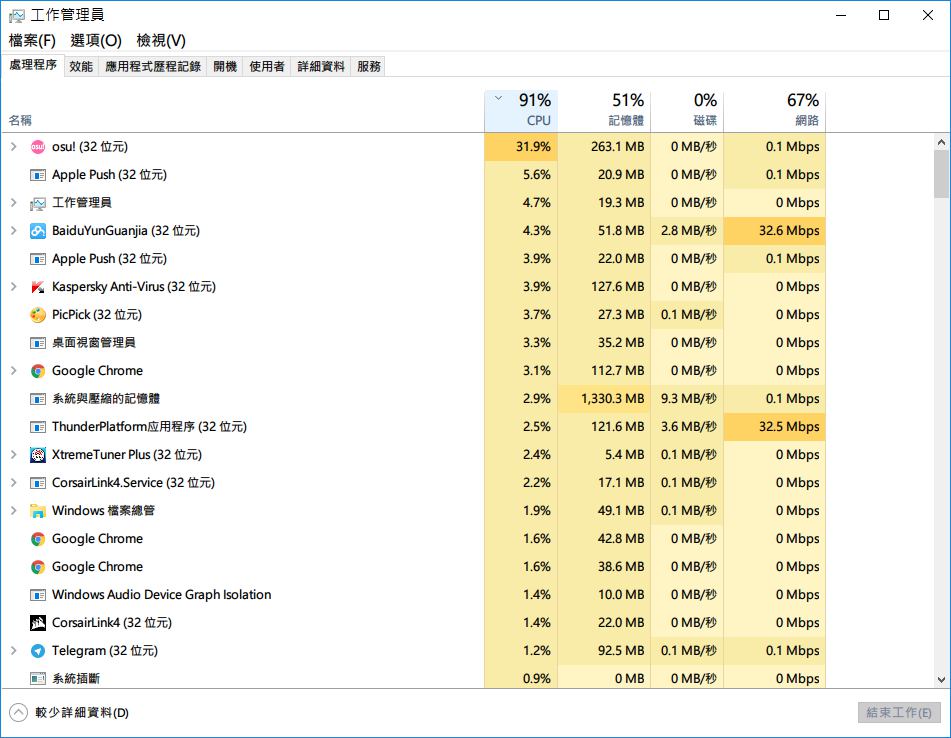
Task: Click the 2.8 MB/秒 disk cell
Action: tap(687, 231)
